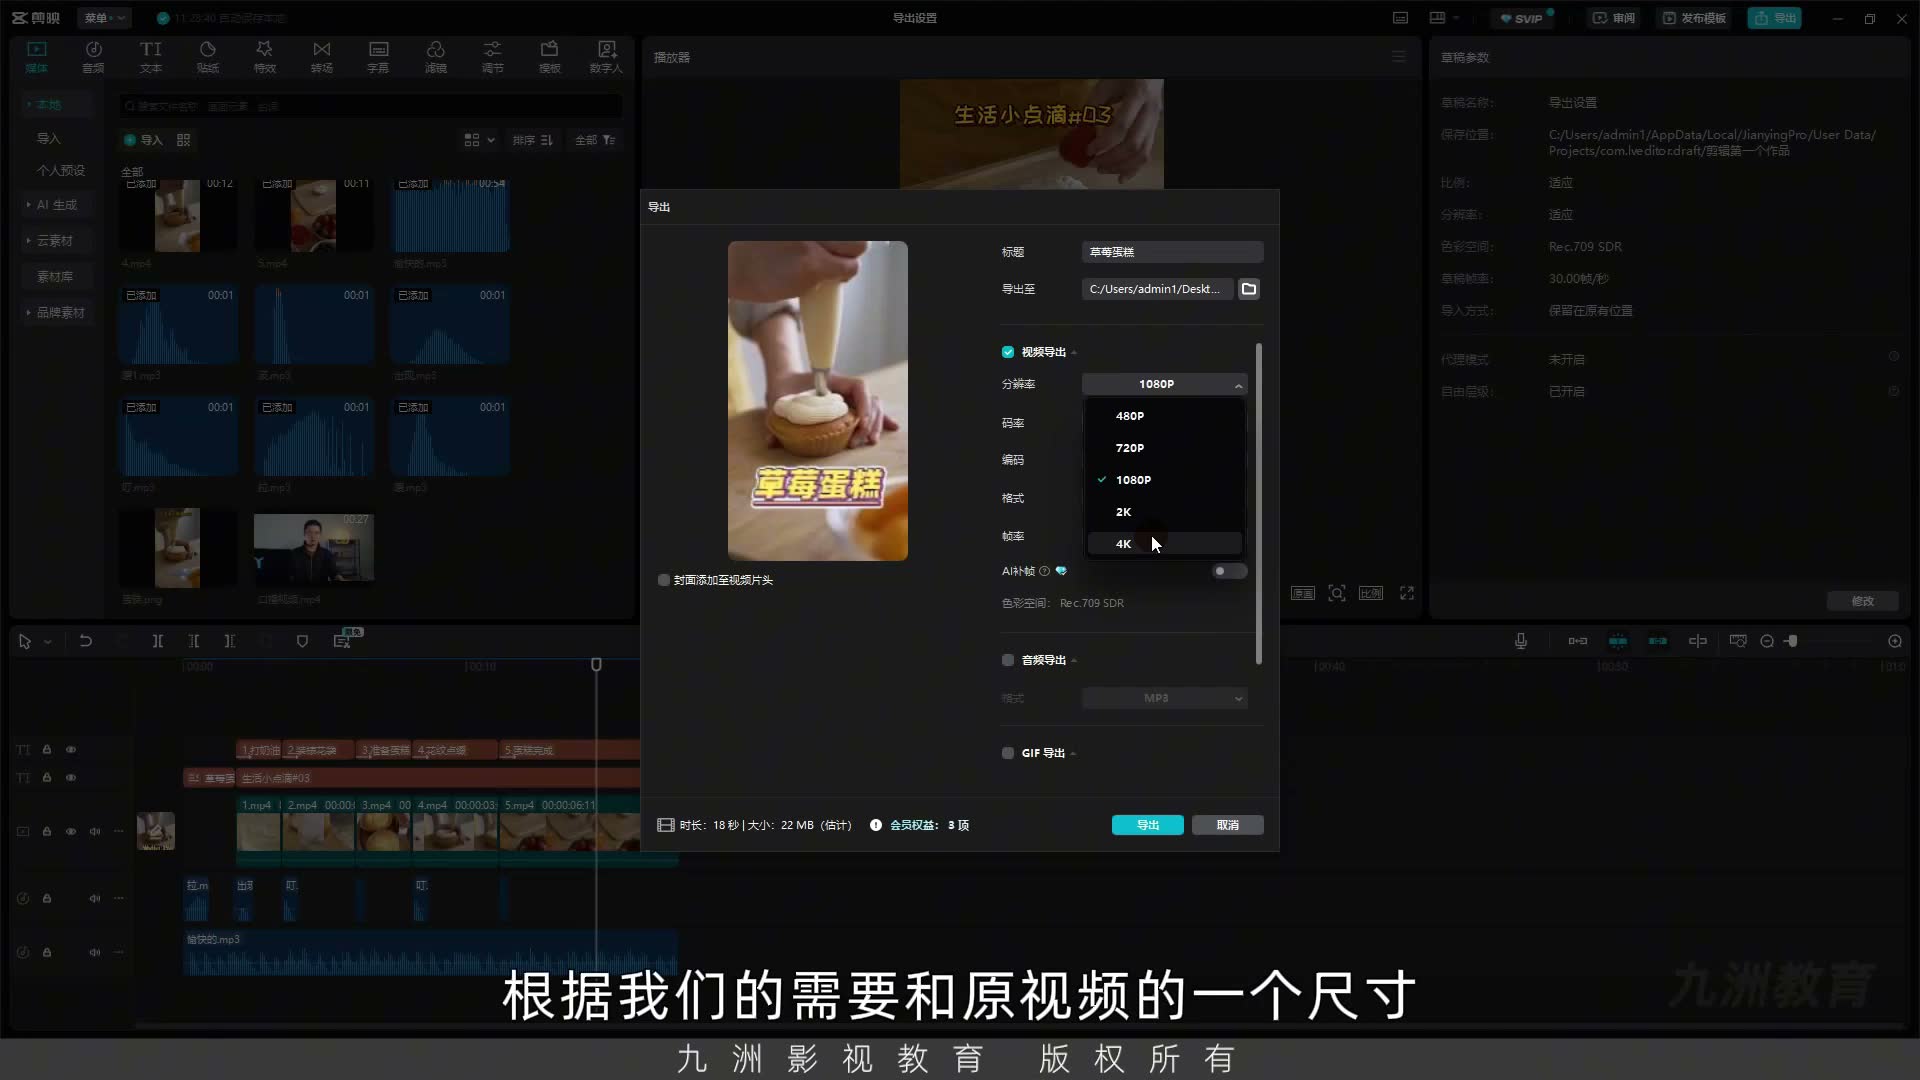Adjust the timeline zoom slider handle
This screenshot has height=1080, width=1920.
click(x=1792, y=641)
